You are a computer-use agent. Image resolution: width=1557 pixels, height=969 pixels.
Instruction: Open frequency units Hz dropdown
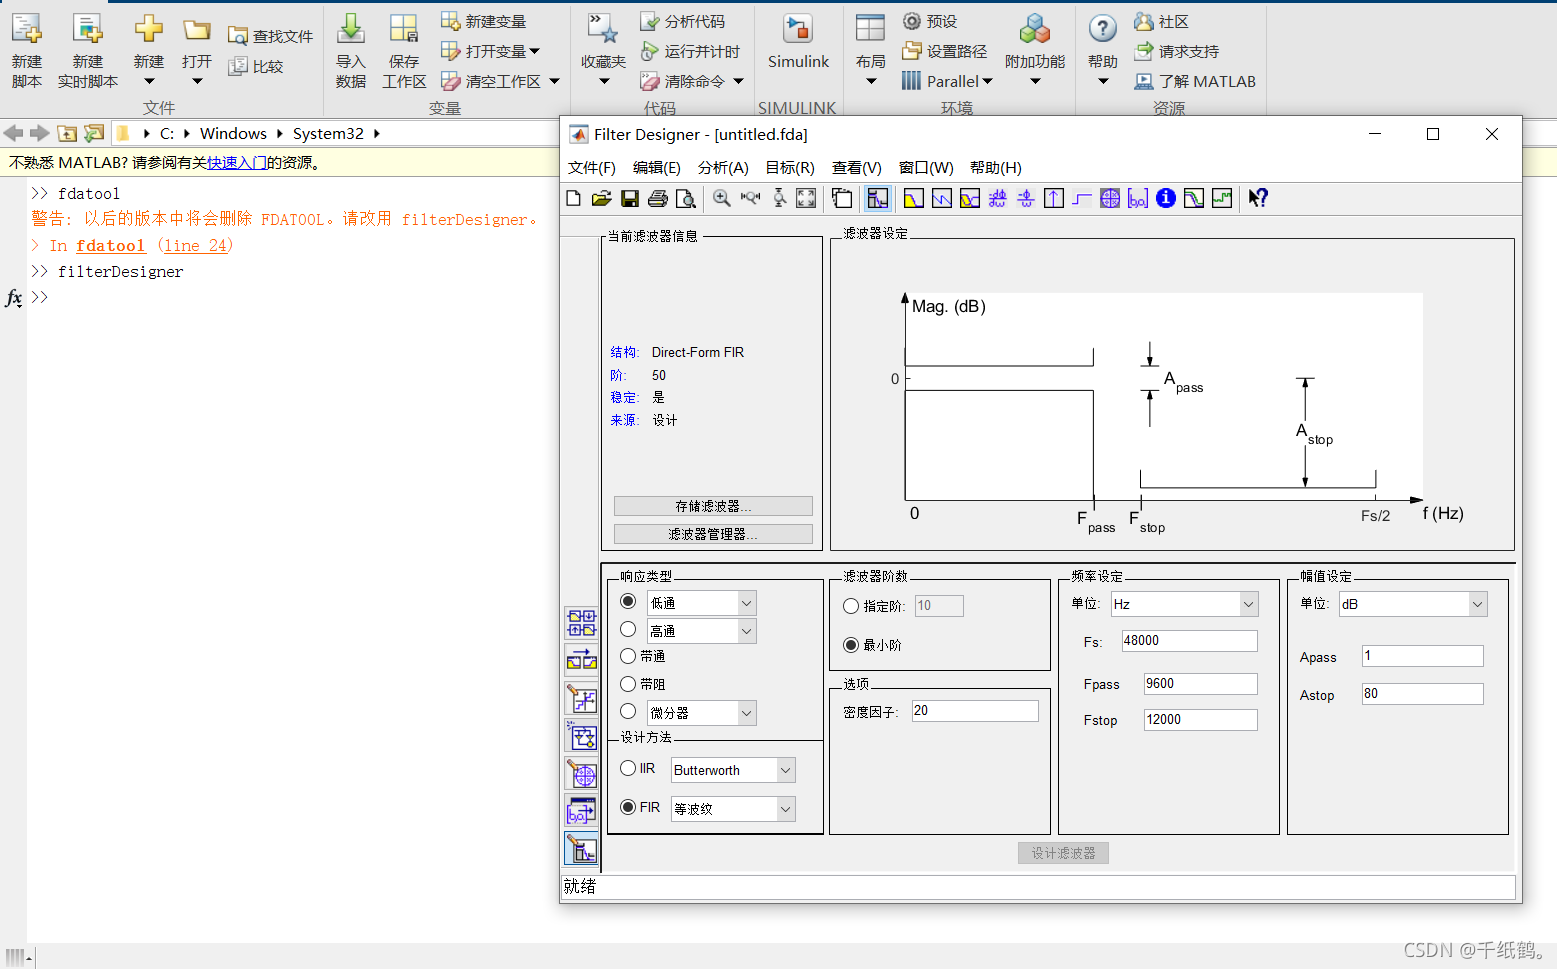pyautogui.click(x=1248, y=604)
